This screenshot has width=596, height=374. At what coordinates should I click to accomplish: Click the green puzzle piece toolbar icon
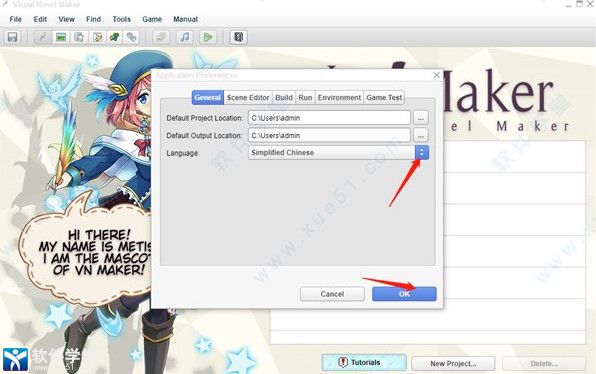[114, 37]
